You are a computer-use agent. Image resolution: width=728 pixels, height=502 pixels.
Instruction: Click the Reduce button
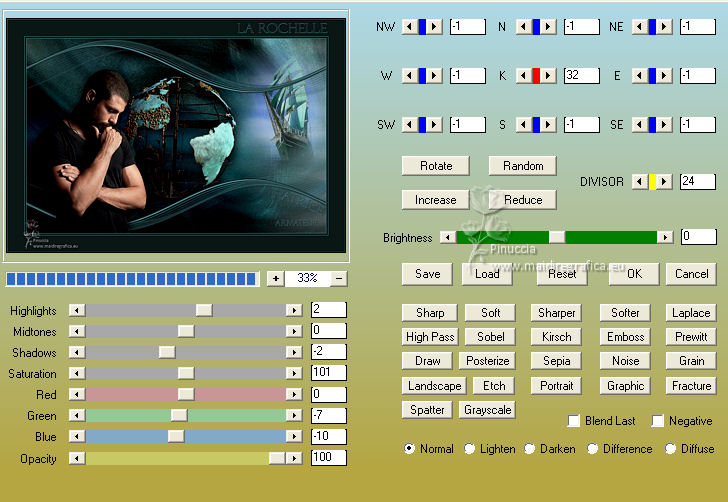point(523,200)
